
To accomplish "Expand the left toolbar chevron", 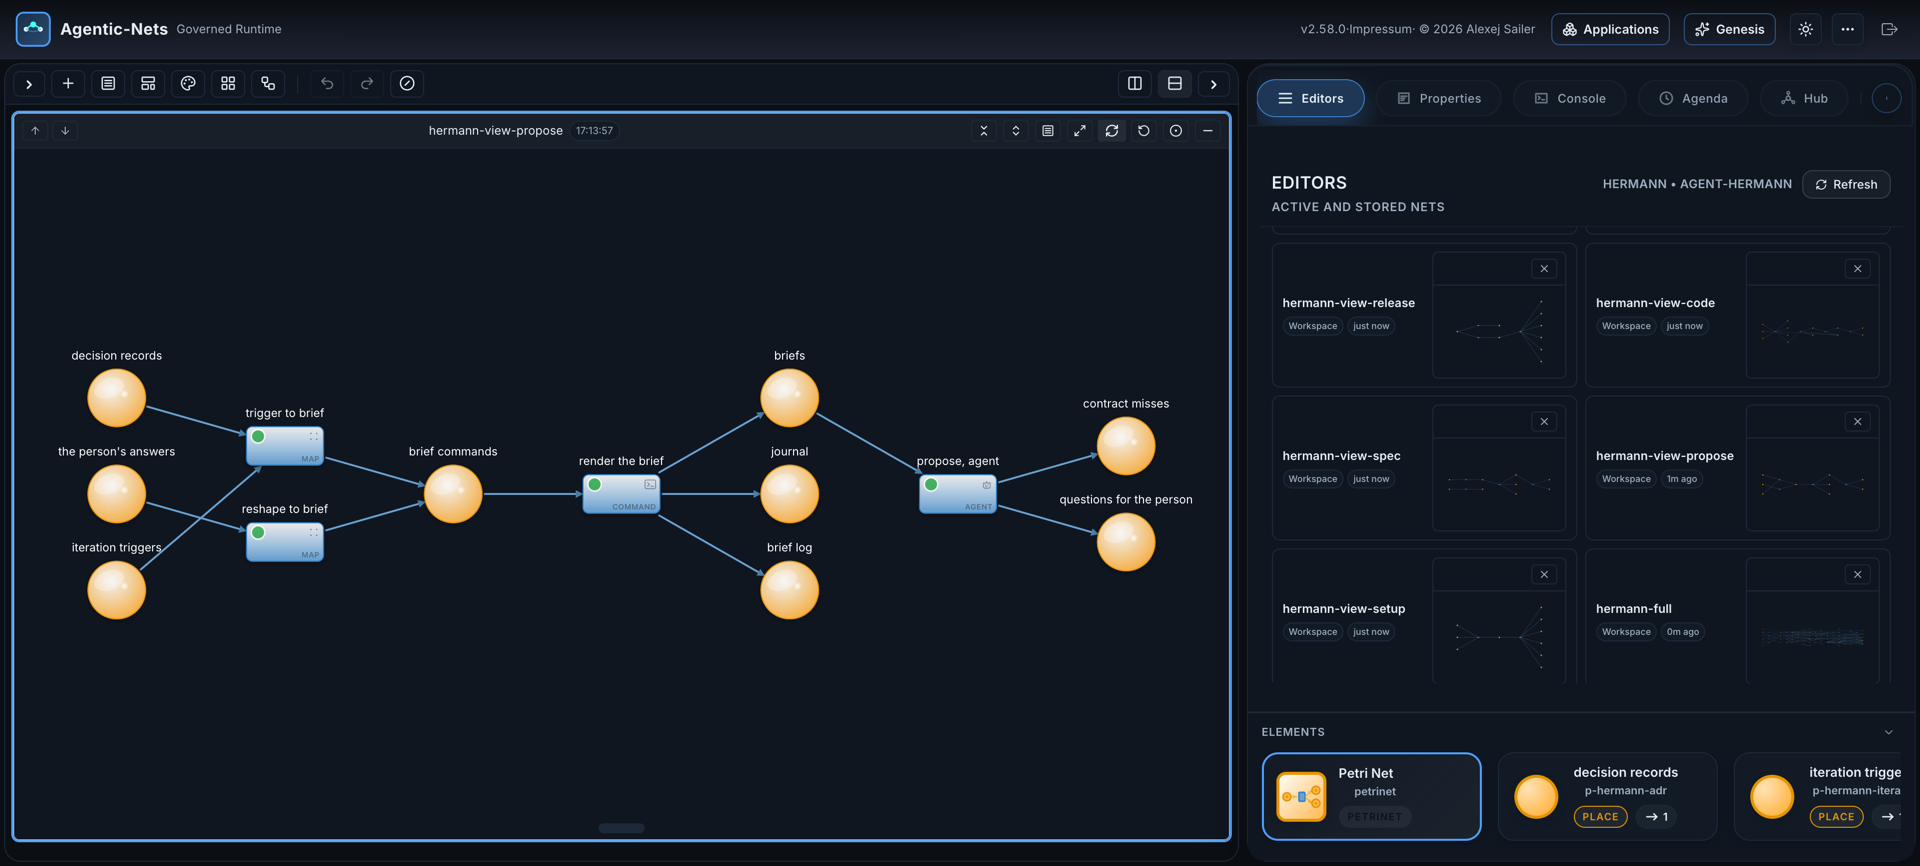I will (x=29, y=84).
